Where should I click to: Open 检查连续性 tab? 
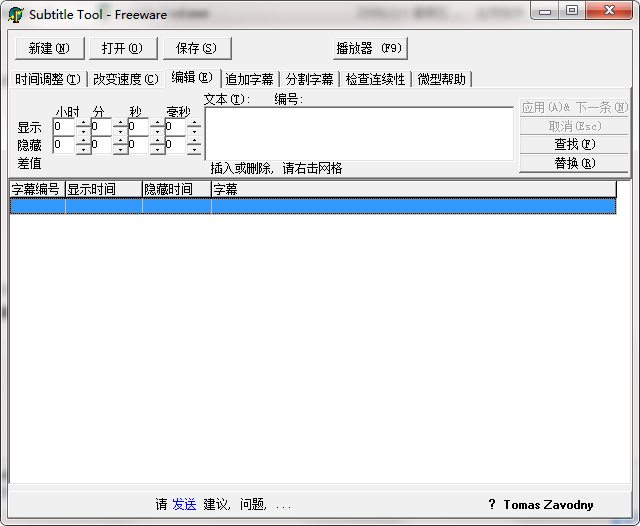tap(376, 79)
